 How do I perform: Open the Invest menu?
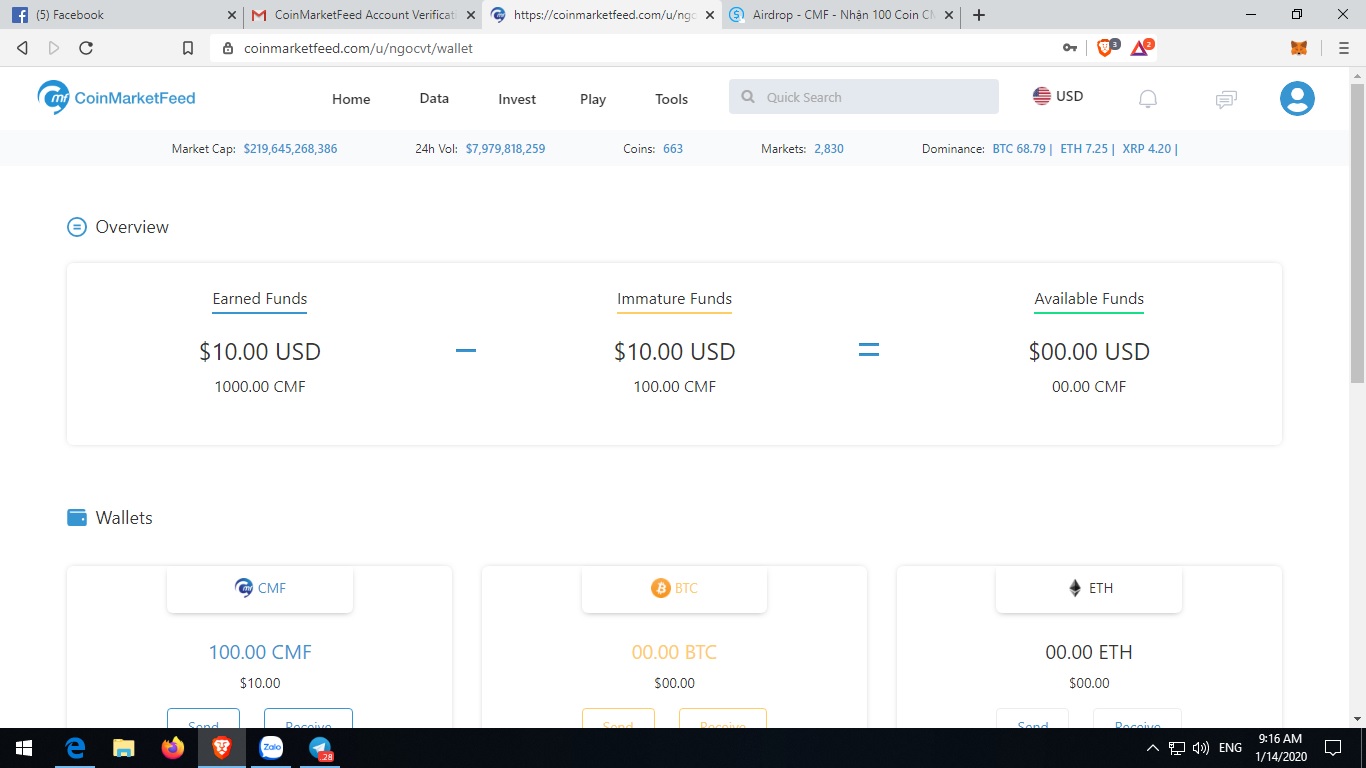[x=517, y=99]
